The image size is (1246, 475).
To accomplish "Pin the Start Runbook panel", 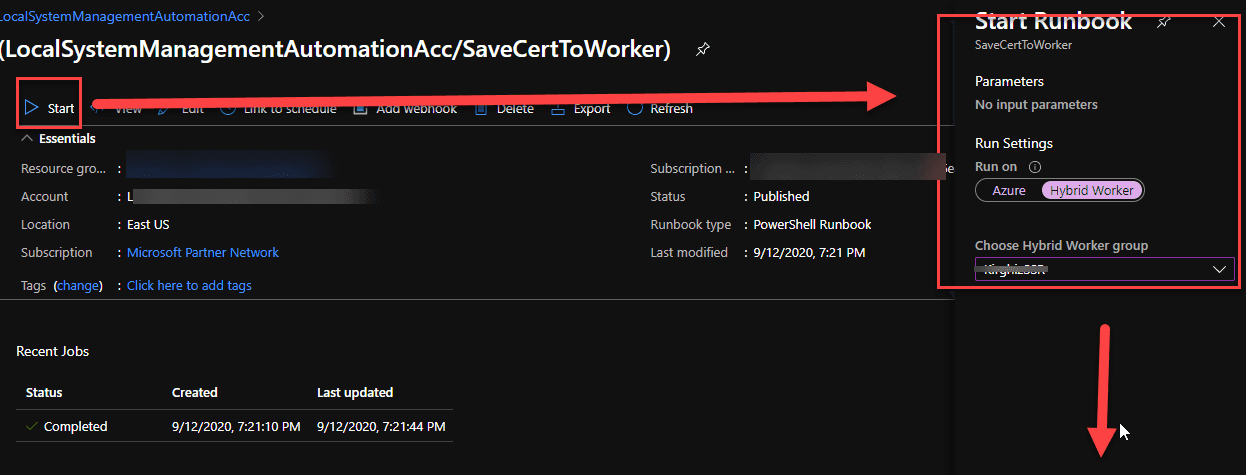I will click(1163, 22).
